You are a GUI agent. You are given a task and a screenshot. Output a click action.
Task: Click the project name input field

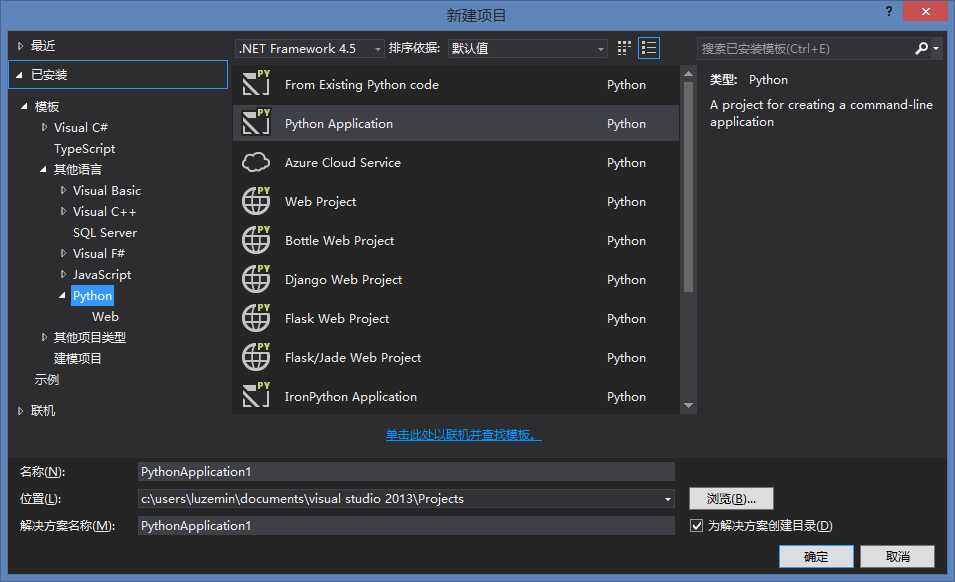pos(406,472)
